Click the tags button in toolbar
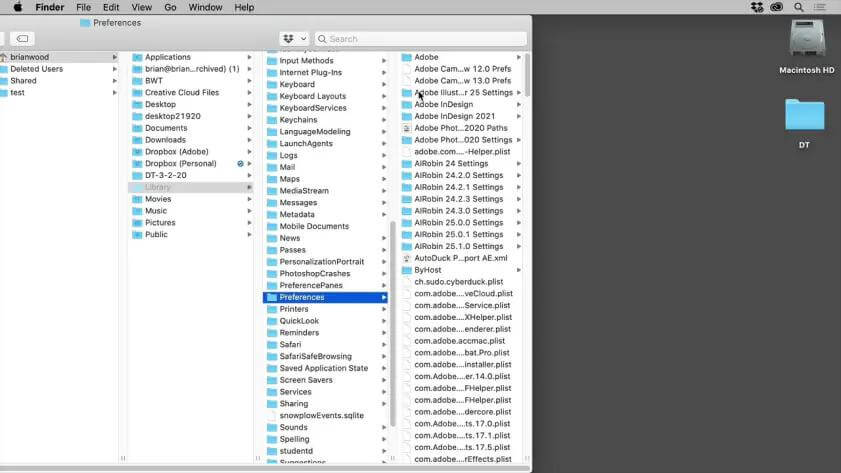Screen dimensions: 841x473 point(22,39)
